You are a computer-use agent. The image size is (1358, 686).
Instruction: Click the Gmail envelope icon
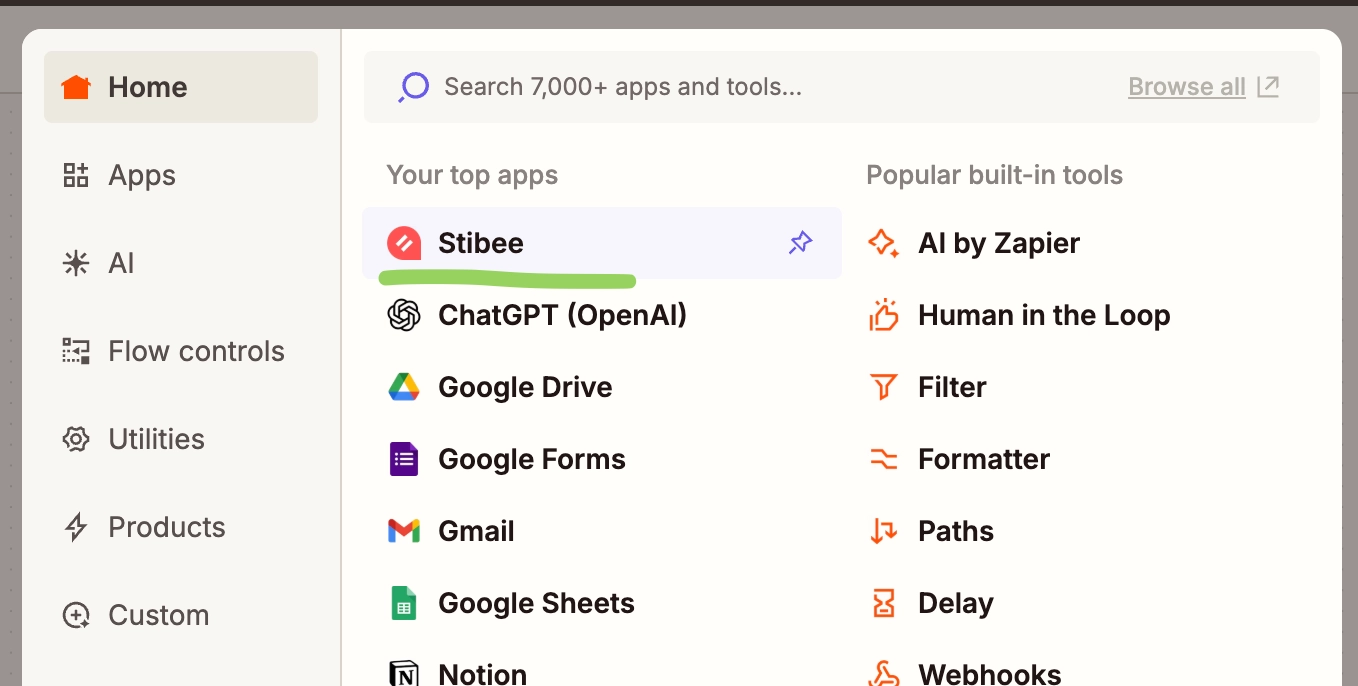point(404,531)
